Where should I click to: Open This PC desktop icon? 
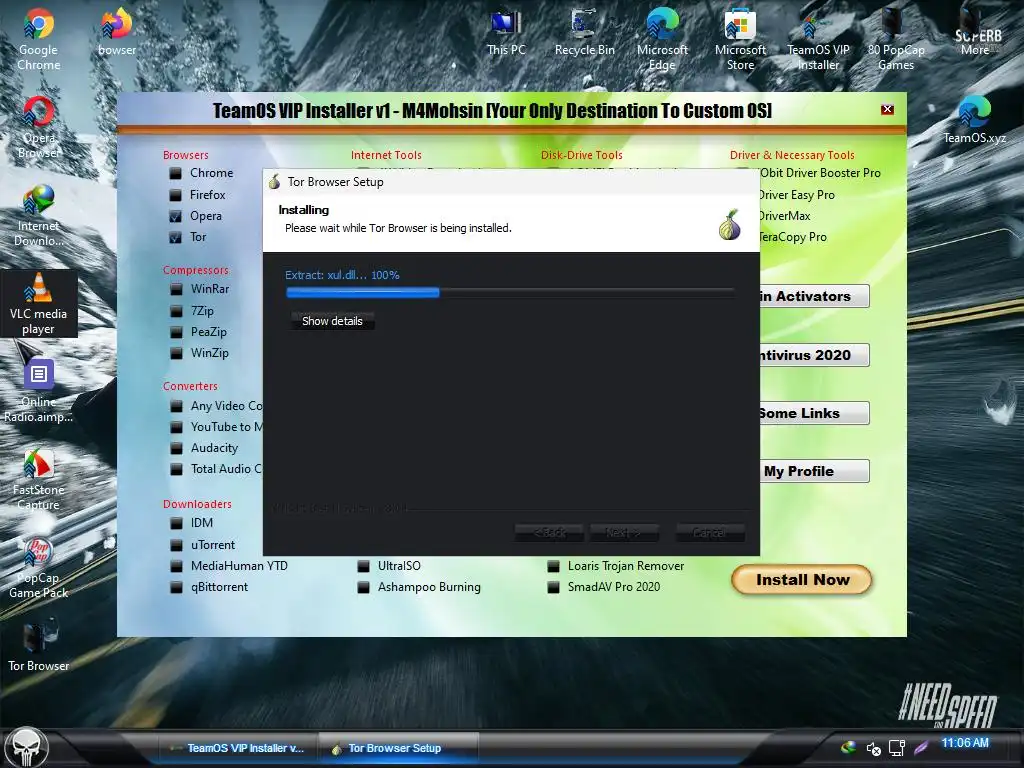click(506, 31)
